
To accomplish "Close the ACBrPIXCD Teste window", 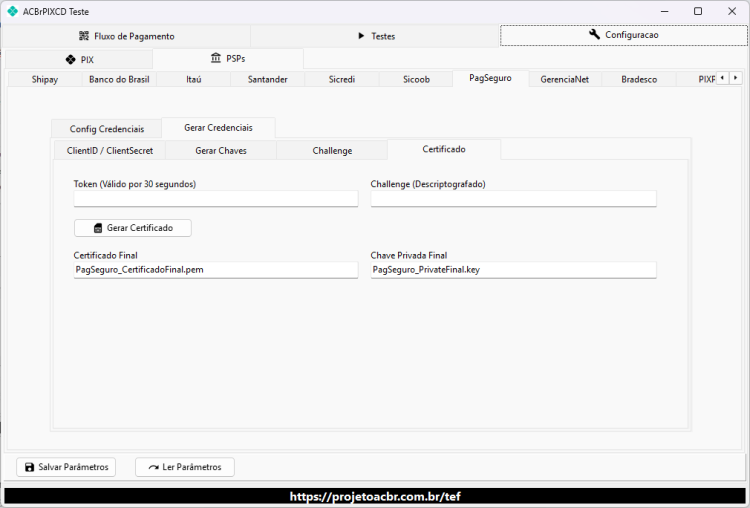I will [732, 11].
